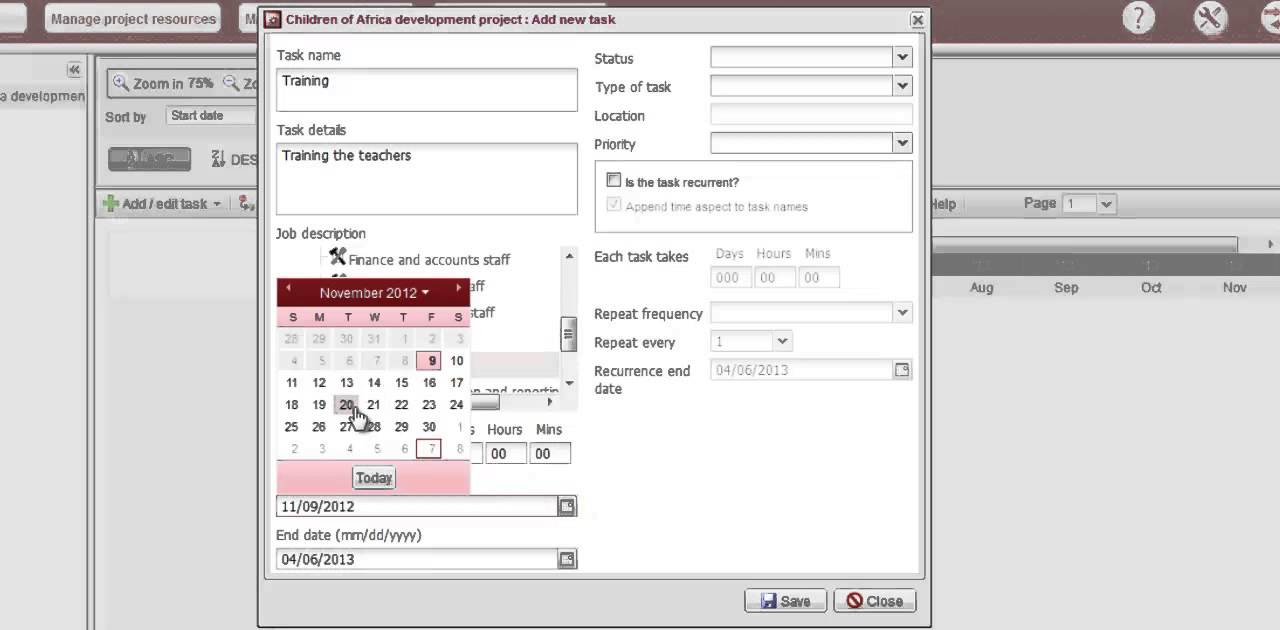This screenshot has width=1280, height=630.
Task: Click the Close button in dialog
Action: point(875,601)
